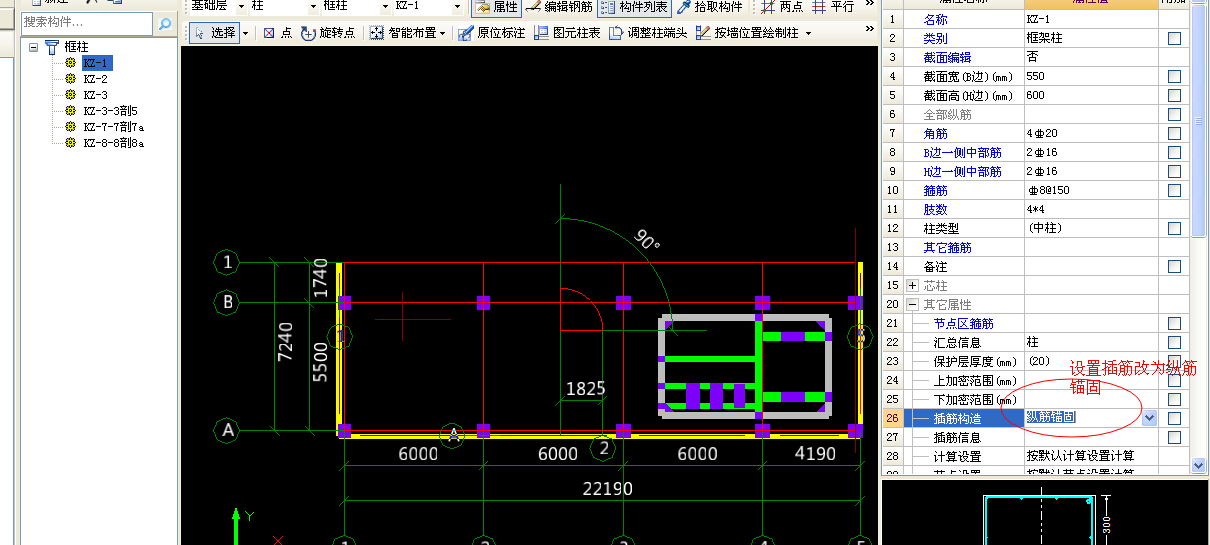
Task: Open the 基础层 floor dropdown
Action: [242, 6]
